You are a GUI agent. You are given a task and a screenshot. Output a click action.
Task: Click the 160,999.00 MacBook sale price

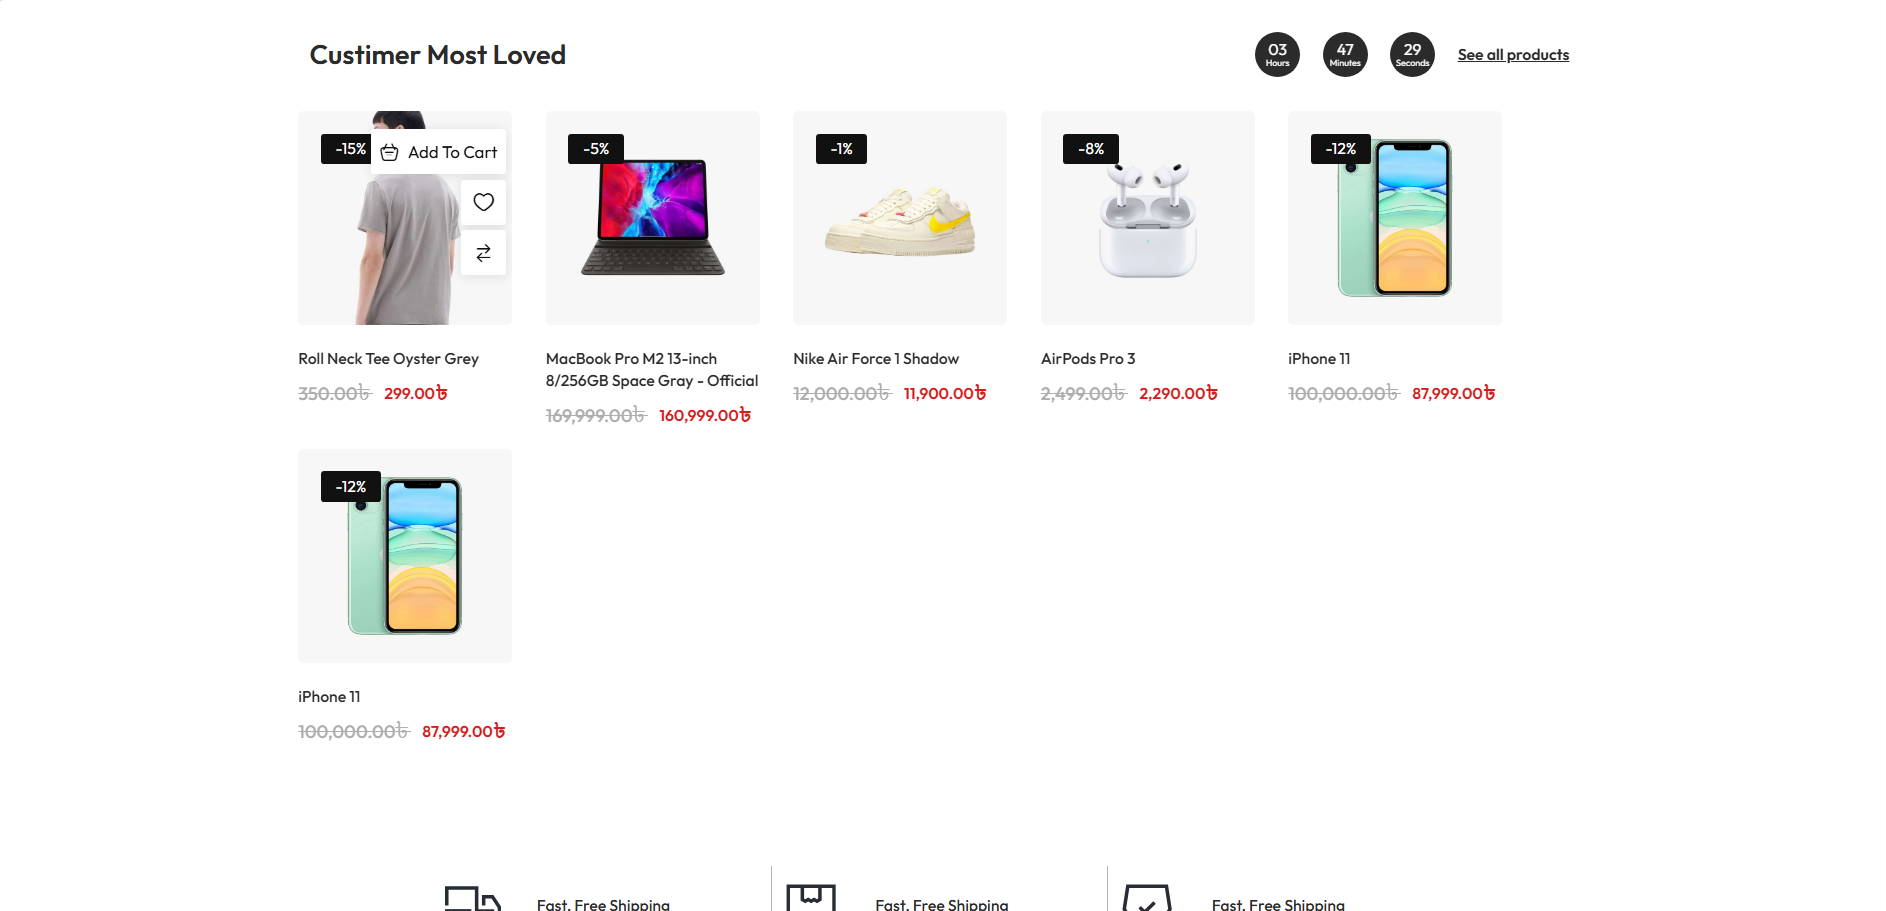point(704,416)
